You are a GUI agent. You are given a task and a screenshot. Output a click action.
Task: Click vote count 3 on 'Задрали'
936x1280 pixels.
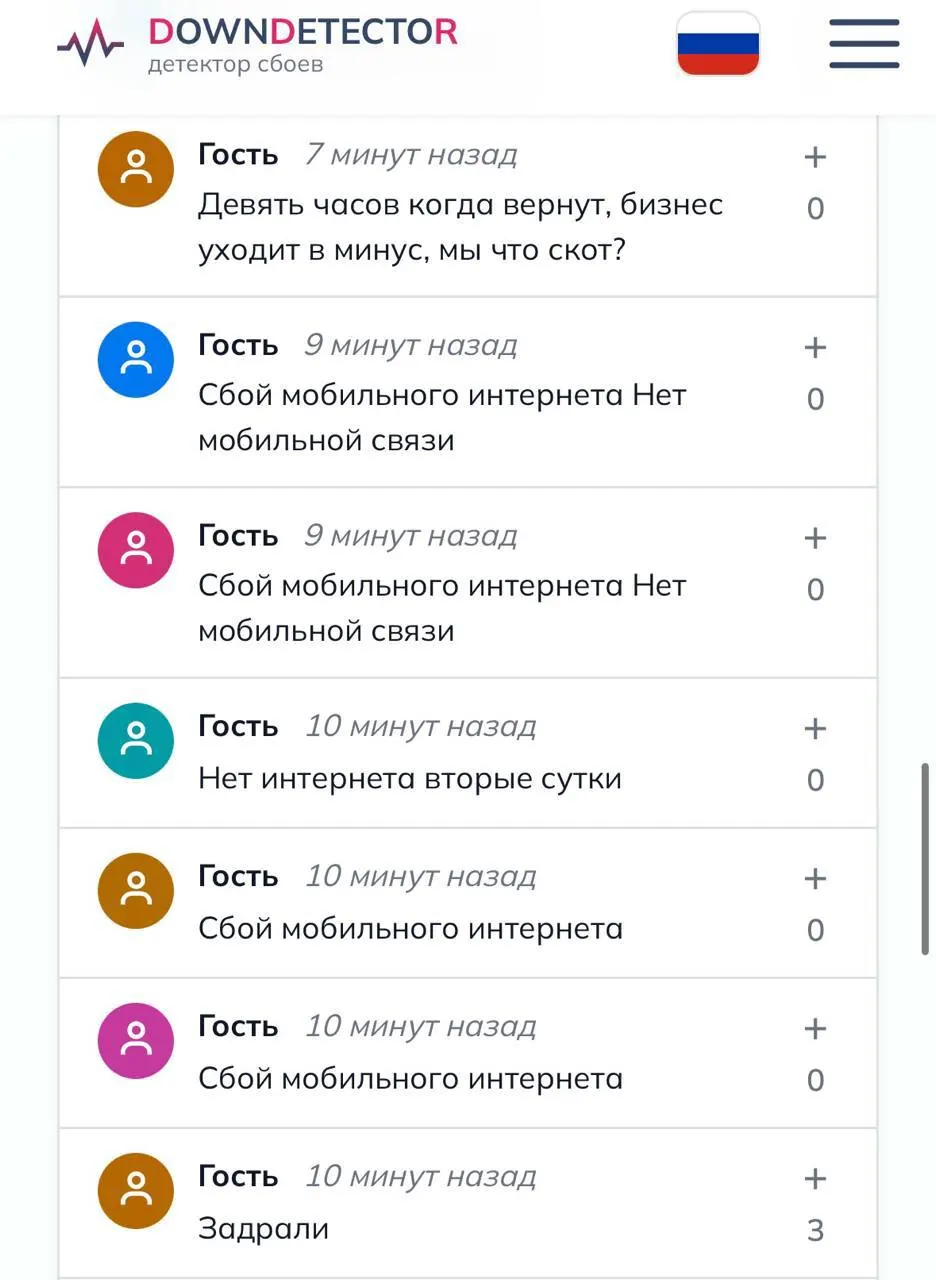click(x=815, y=1230)
